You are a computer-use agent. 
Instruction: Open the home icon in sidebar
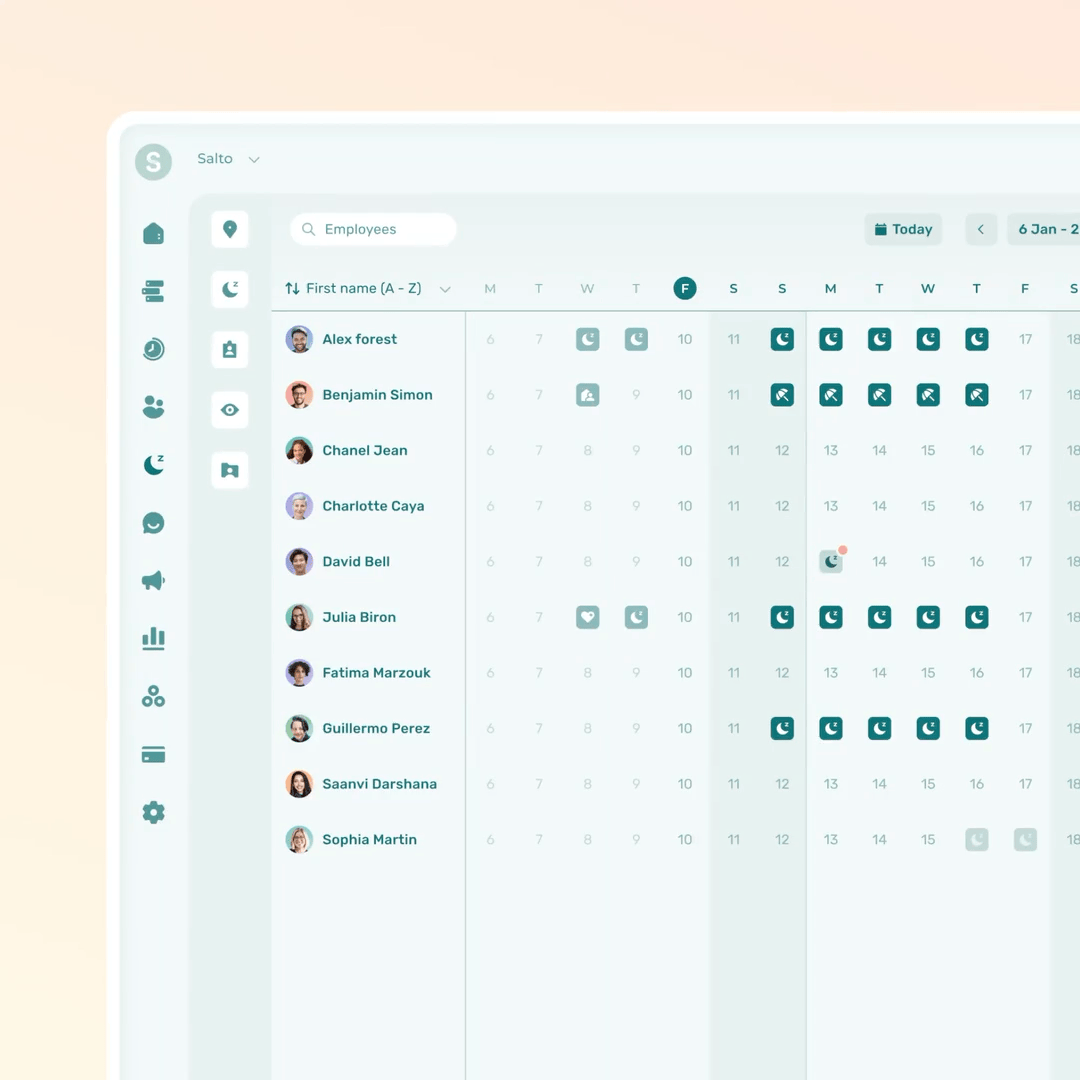(153, 234)
